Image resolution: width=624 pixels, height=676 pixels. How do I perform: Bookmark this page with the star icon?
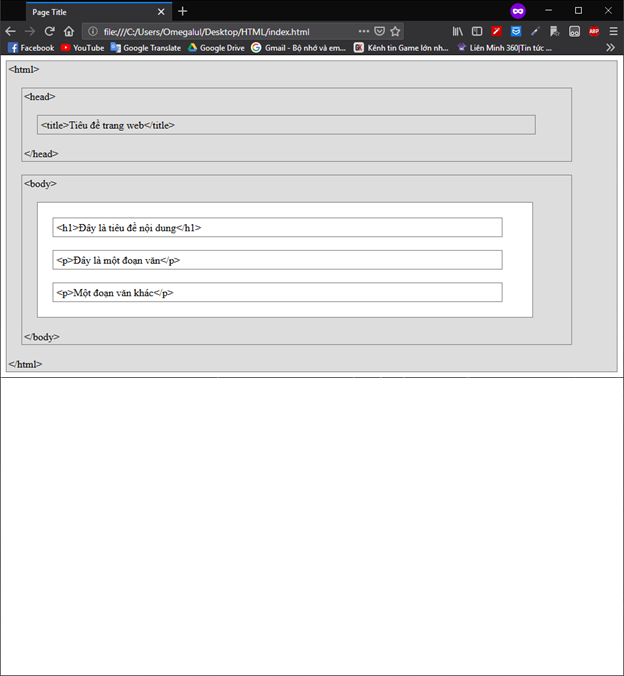[395, 31]
